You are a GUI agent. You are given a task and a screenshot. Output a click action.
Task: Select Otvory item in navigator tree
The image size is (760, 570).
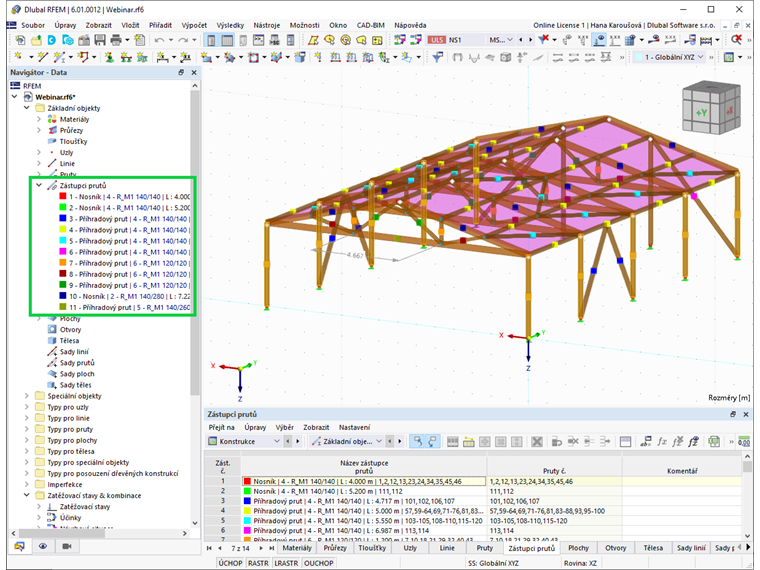click(70, 329)
